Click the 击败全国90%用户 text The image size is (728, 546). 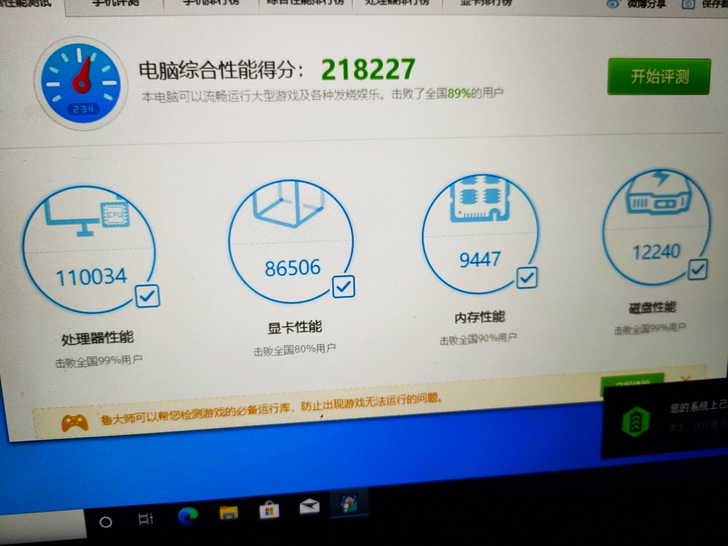[x=478, y=339]
